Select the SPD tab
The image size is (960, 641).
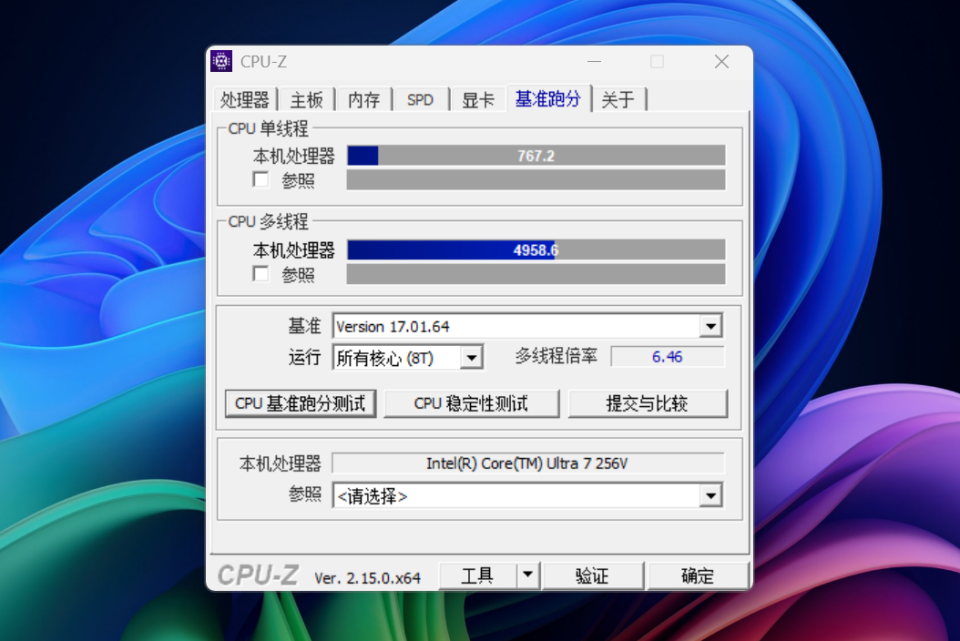tap(420, 100)
